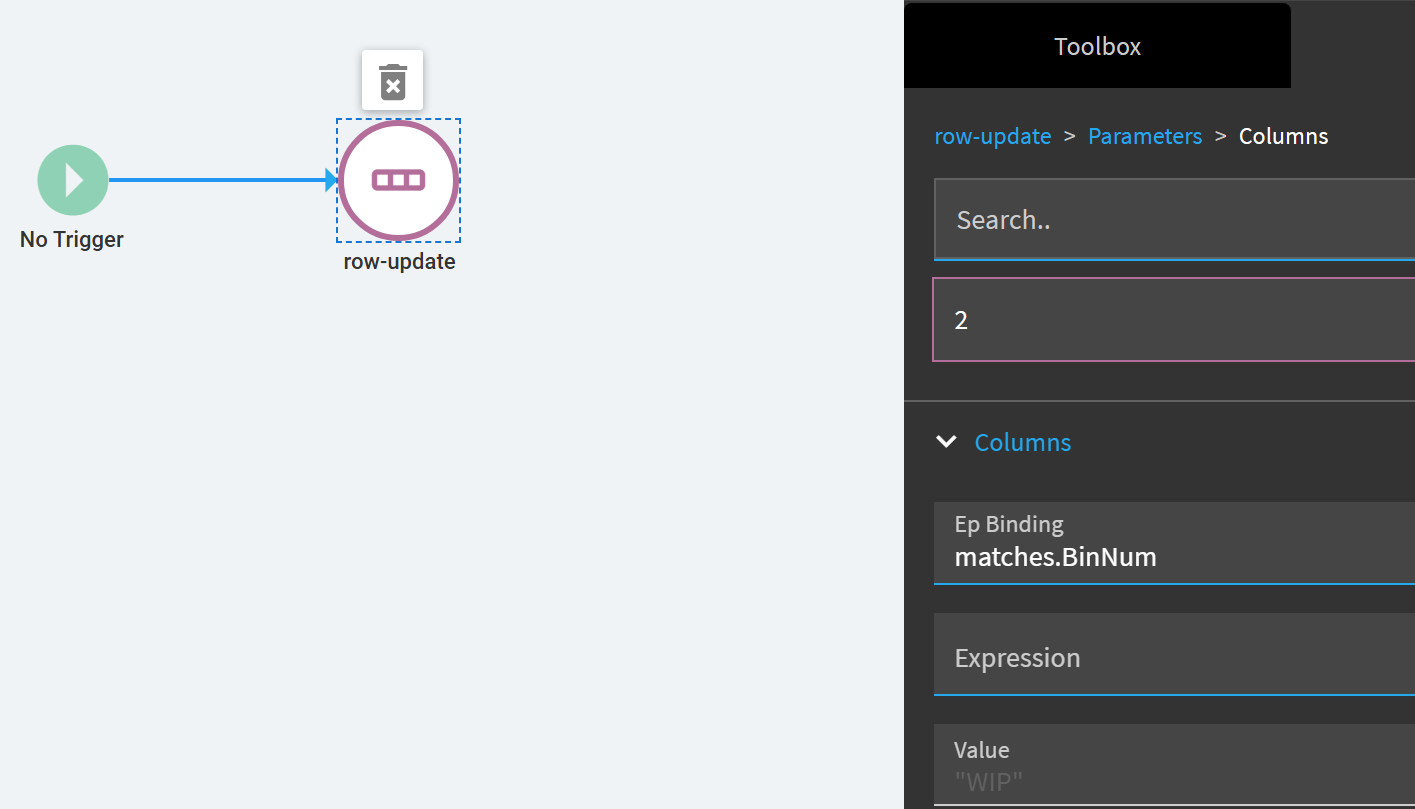1415x809 pixels.
Task: Click the Columns section heading
Action: (1023, 442)
